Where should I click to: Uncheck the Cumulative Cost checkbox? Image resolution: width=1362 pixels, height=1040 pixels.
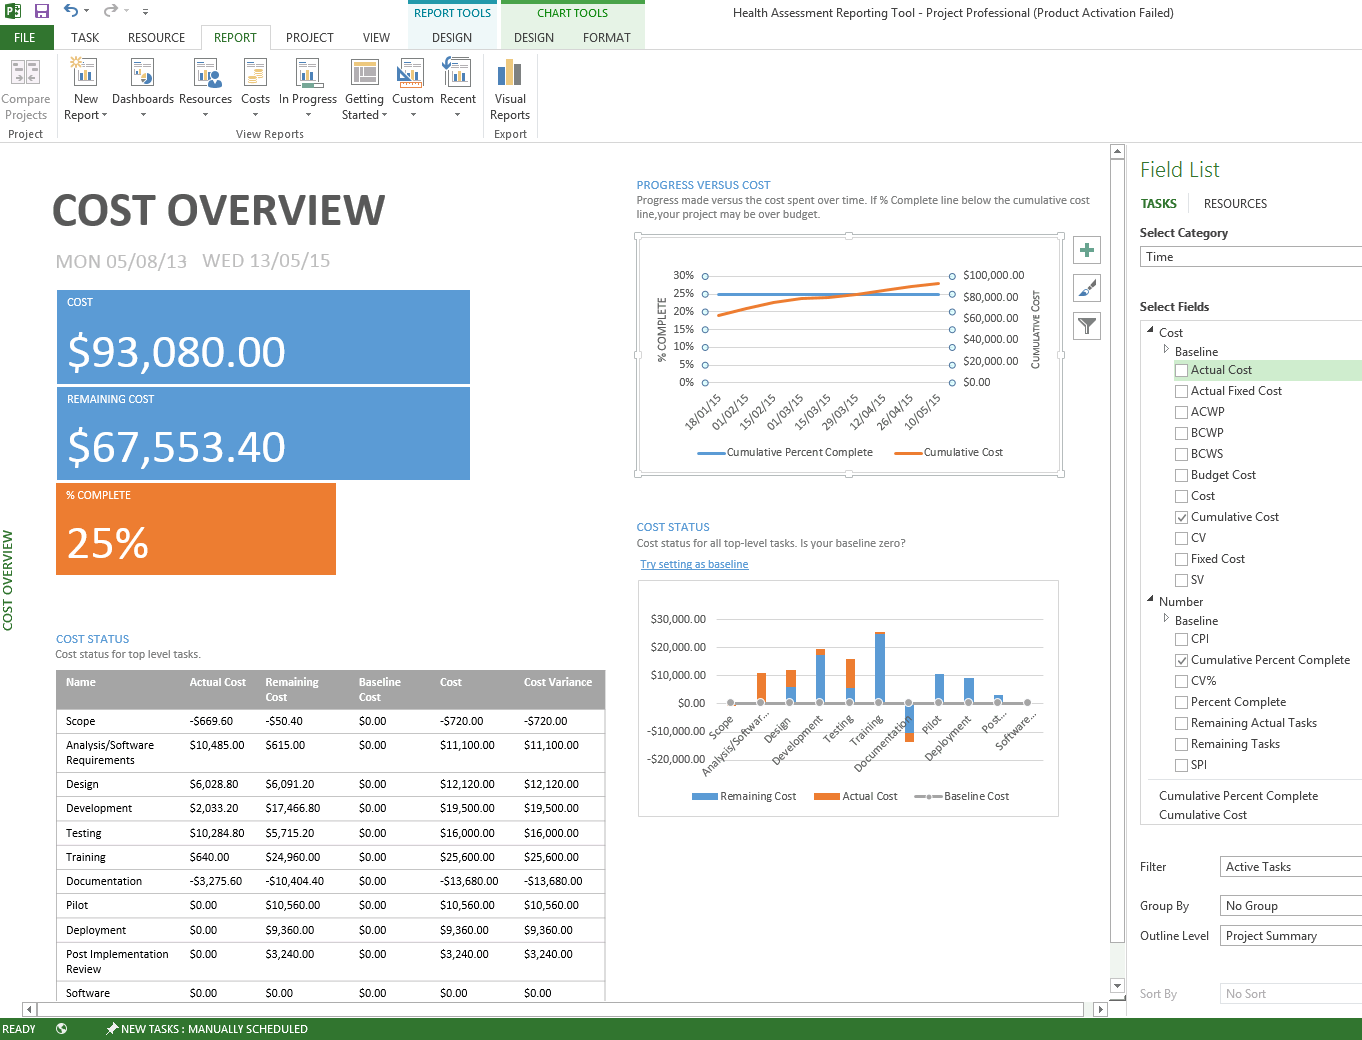pos(1182,517)
